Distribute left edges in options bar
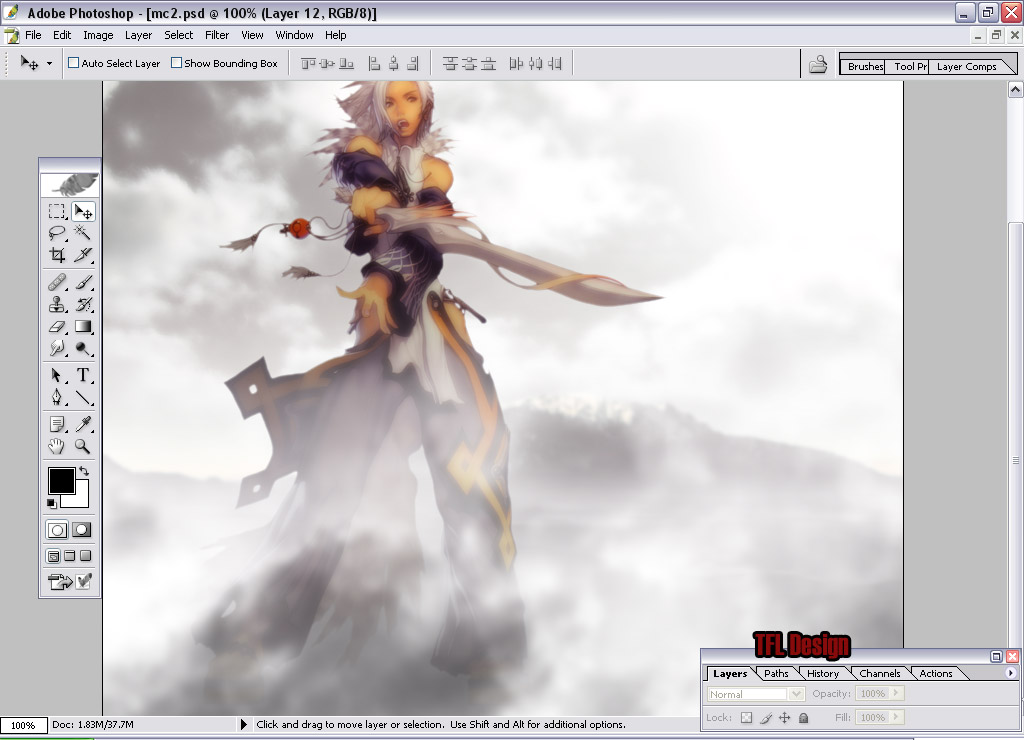This screenshot has height=740, width=1024. [x=516, y=63]
